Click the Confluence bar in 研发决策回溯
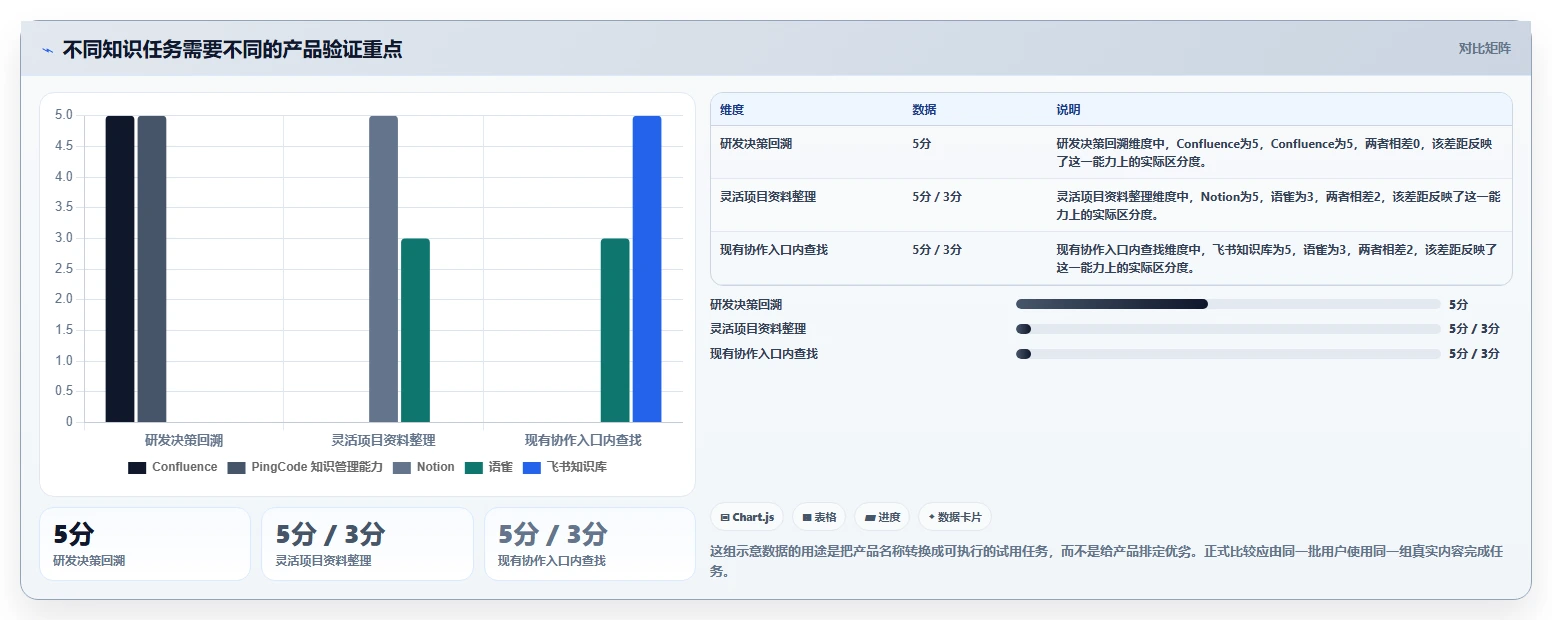 [120, 269]
